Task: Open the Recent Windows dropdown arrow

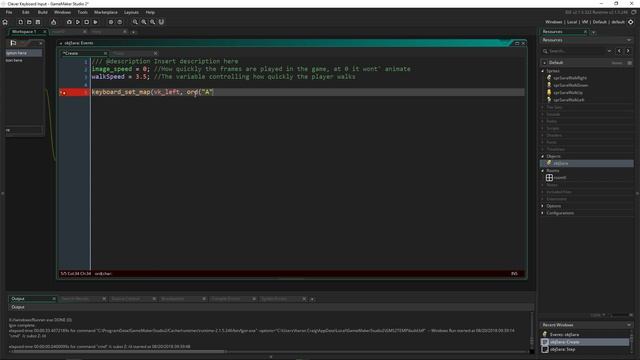Action: coord(629,325)
